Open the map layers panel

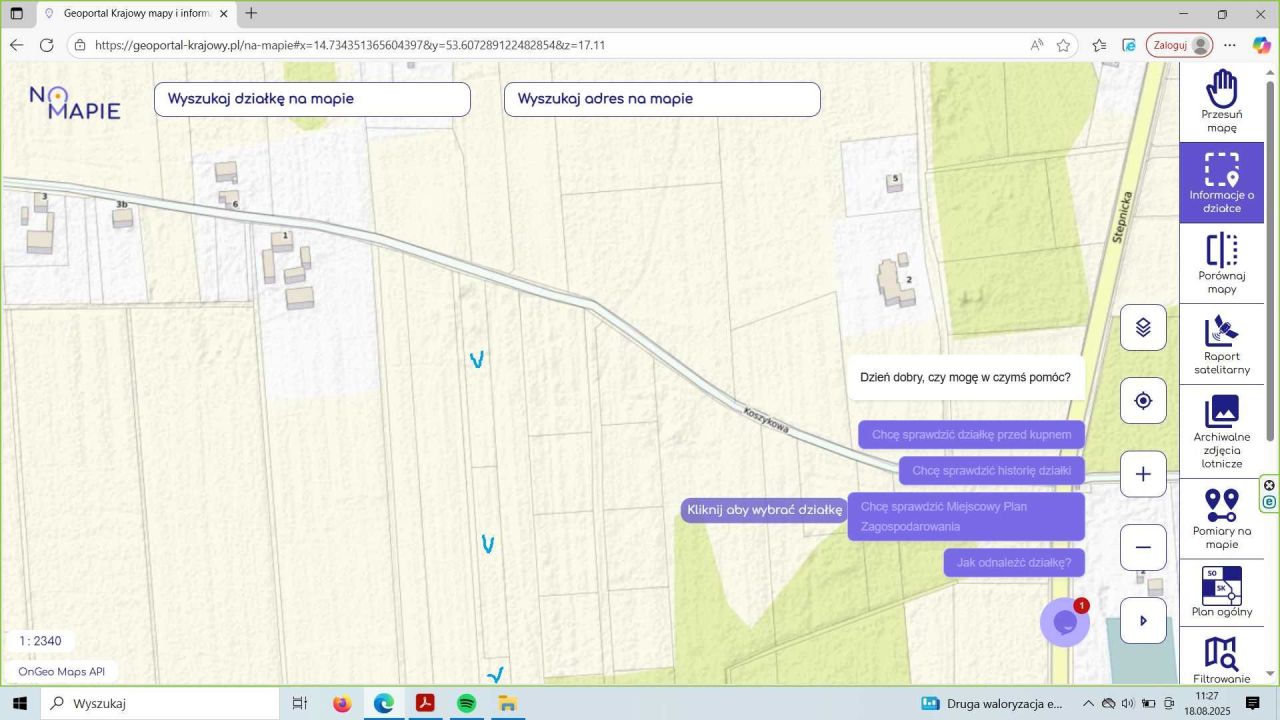coord(1143,327)
